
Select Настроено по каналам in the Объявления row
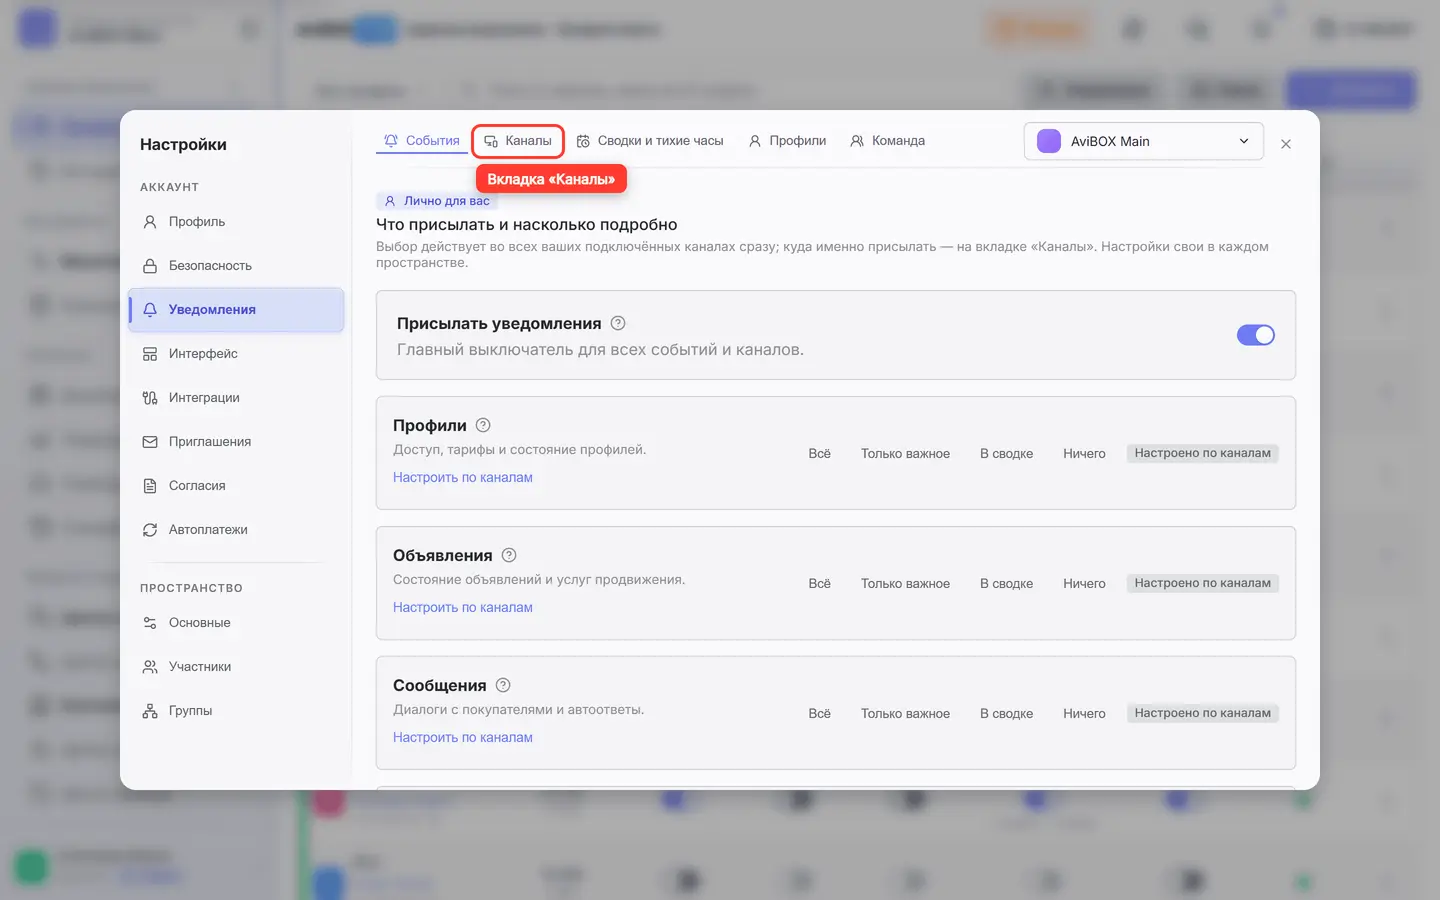coord(1202,583)
